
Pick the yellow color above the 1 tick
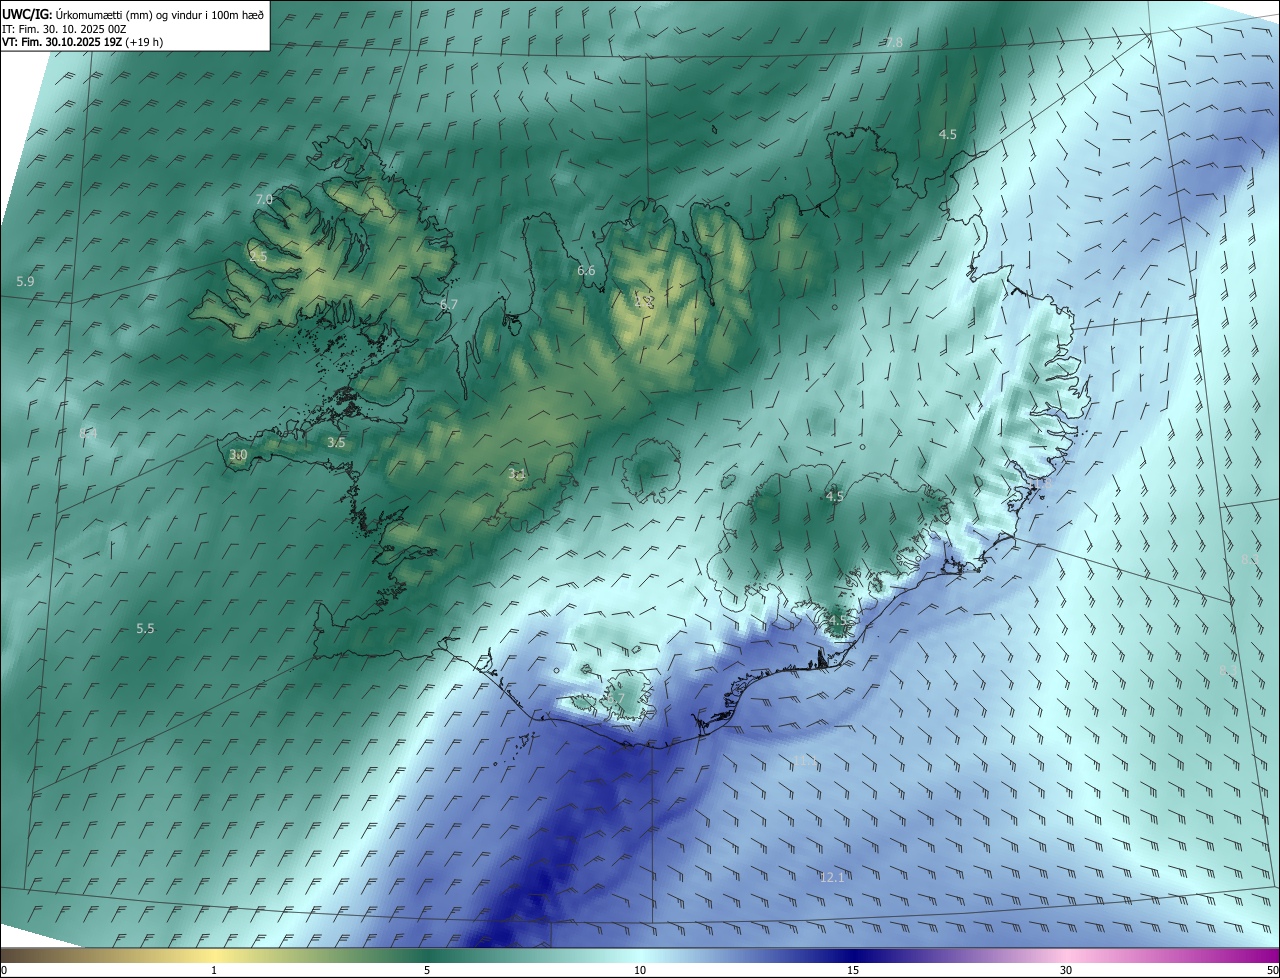[214, 955]
